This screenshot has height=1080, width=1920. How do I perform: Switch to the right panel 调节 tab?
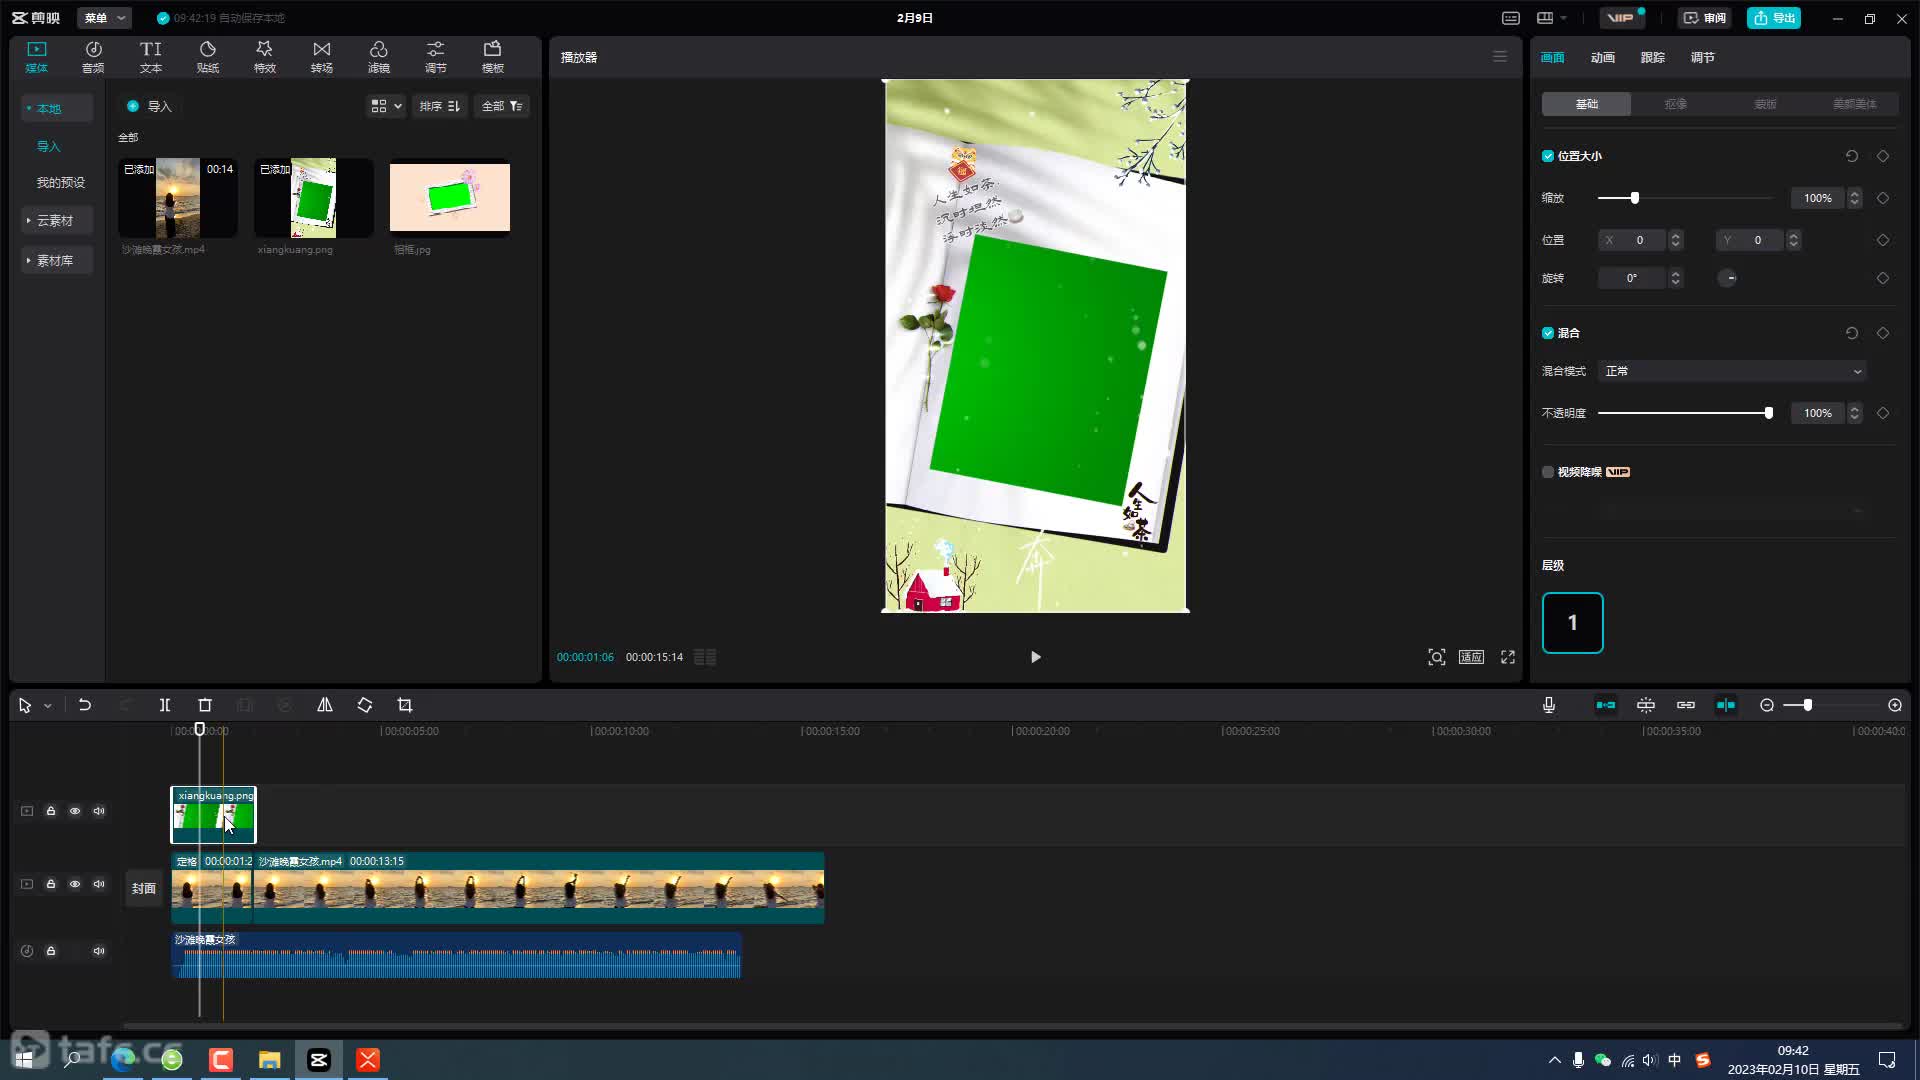coord(1703,57)
